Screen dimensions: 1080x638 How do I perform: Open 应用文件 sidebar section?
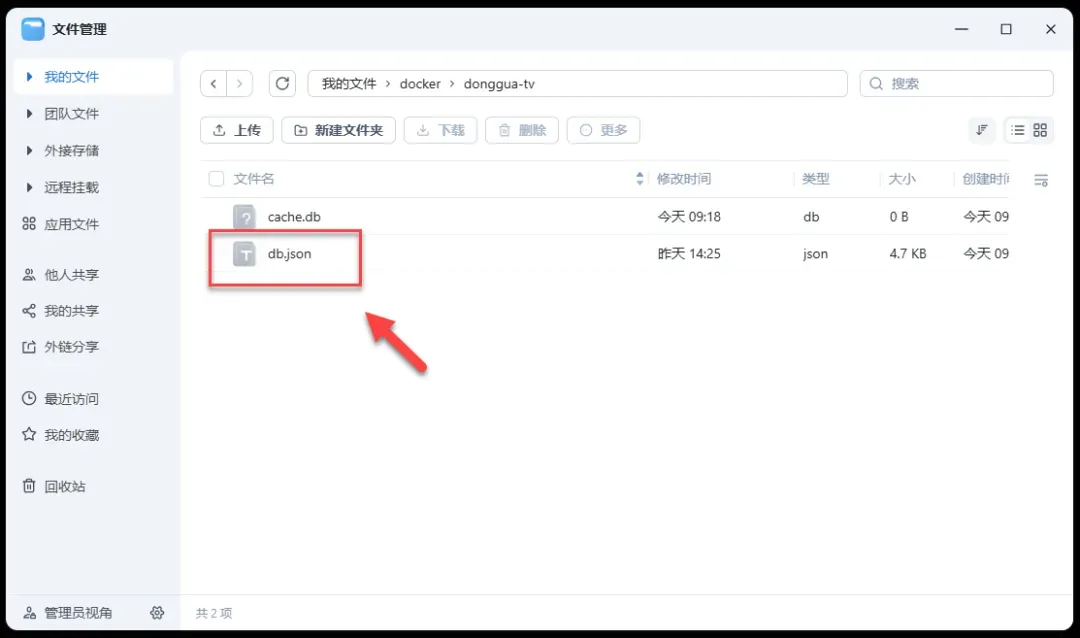click(x=70, y=224)
